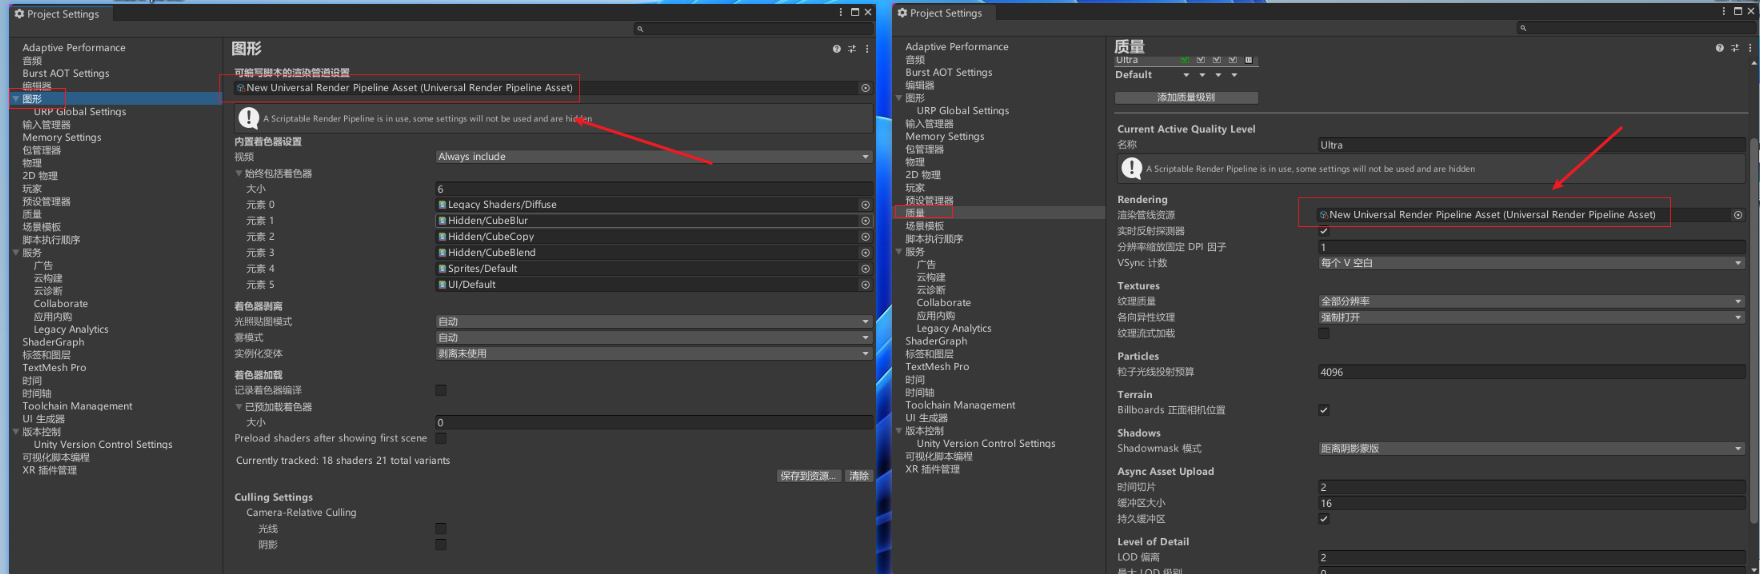Pick object for 元素 1 Hidden/CubeBlur
The height and width of the screenshot is (574, 1760).
[866, 221]
